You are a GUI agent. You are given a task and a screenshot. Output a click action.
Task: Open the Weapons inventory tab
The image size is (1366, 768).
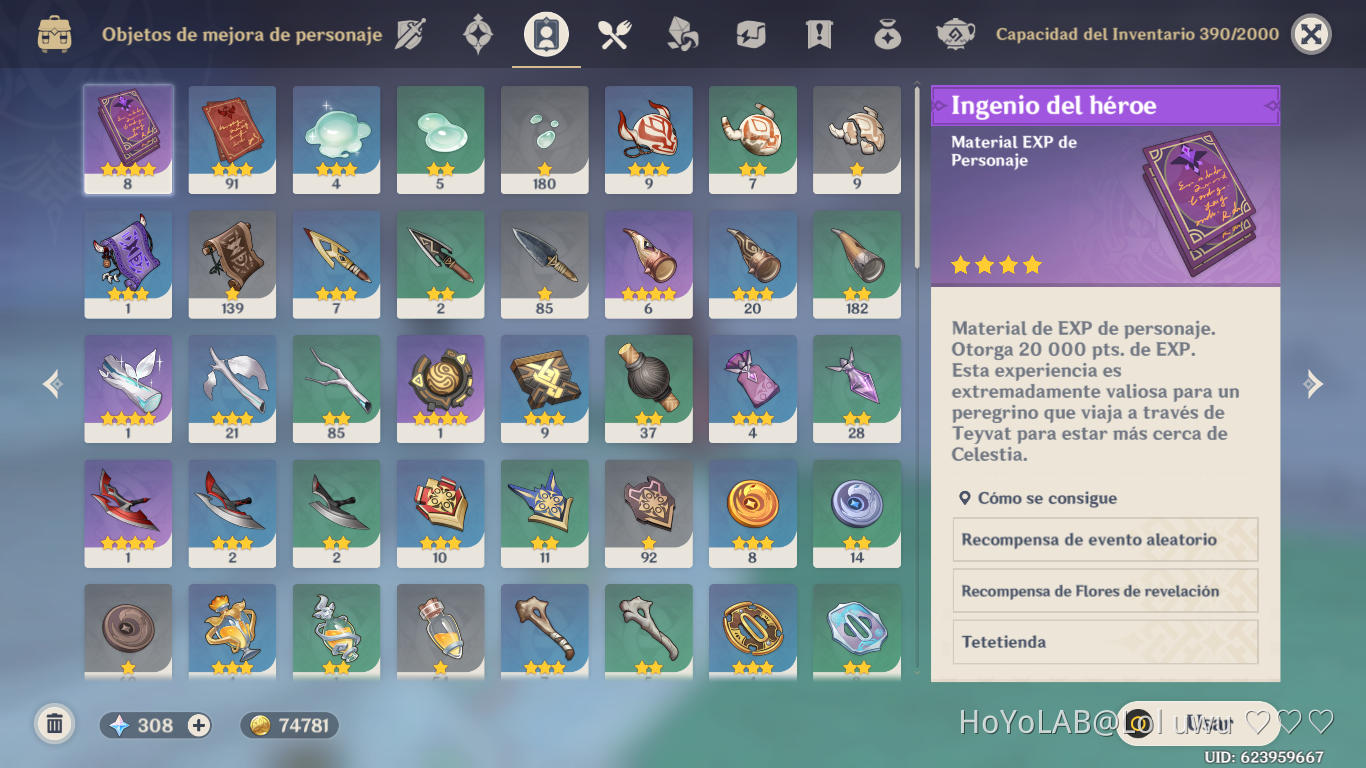tap(410, 34)
